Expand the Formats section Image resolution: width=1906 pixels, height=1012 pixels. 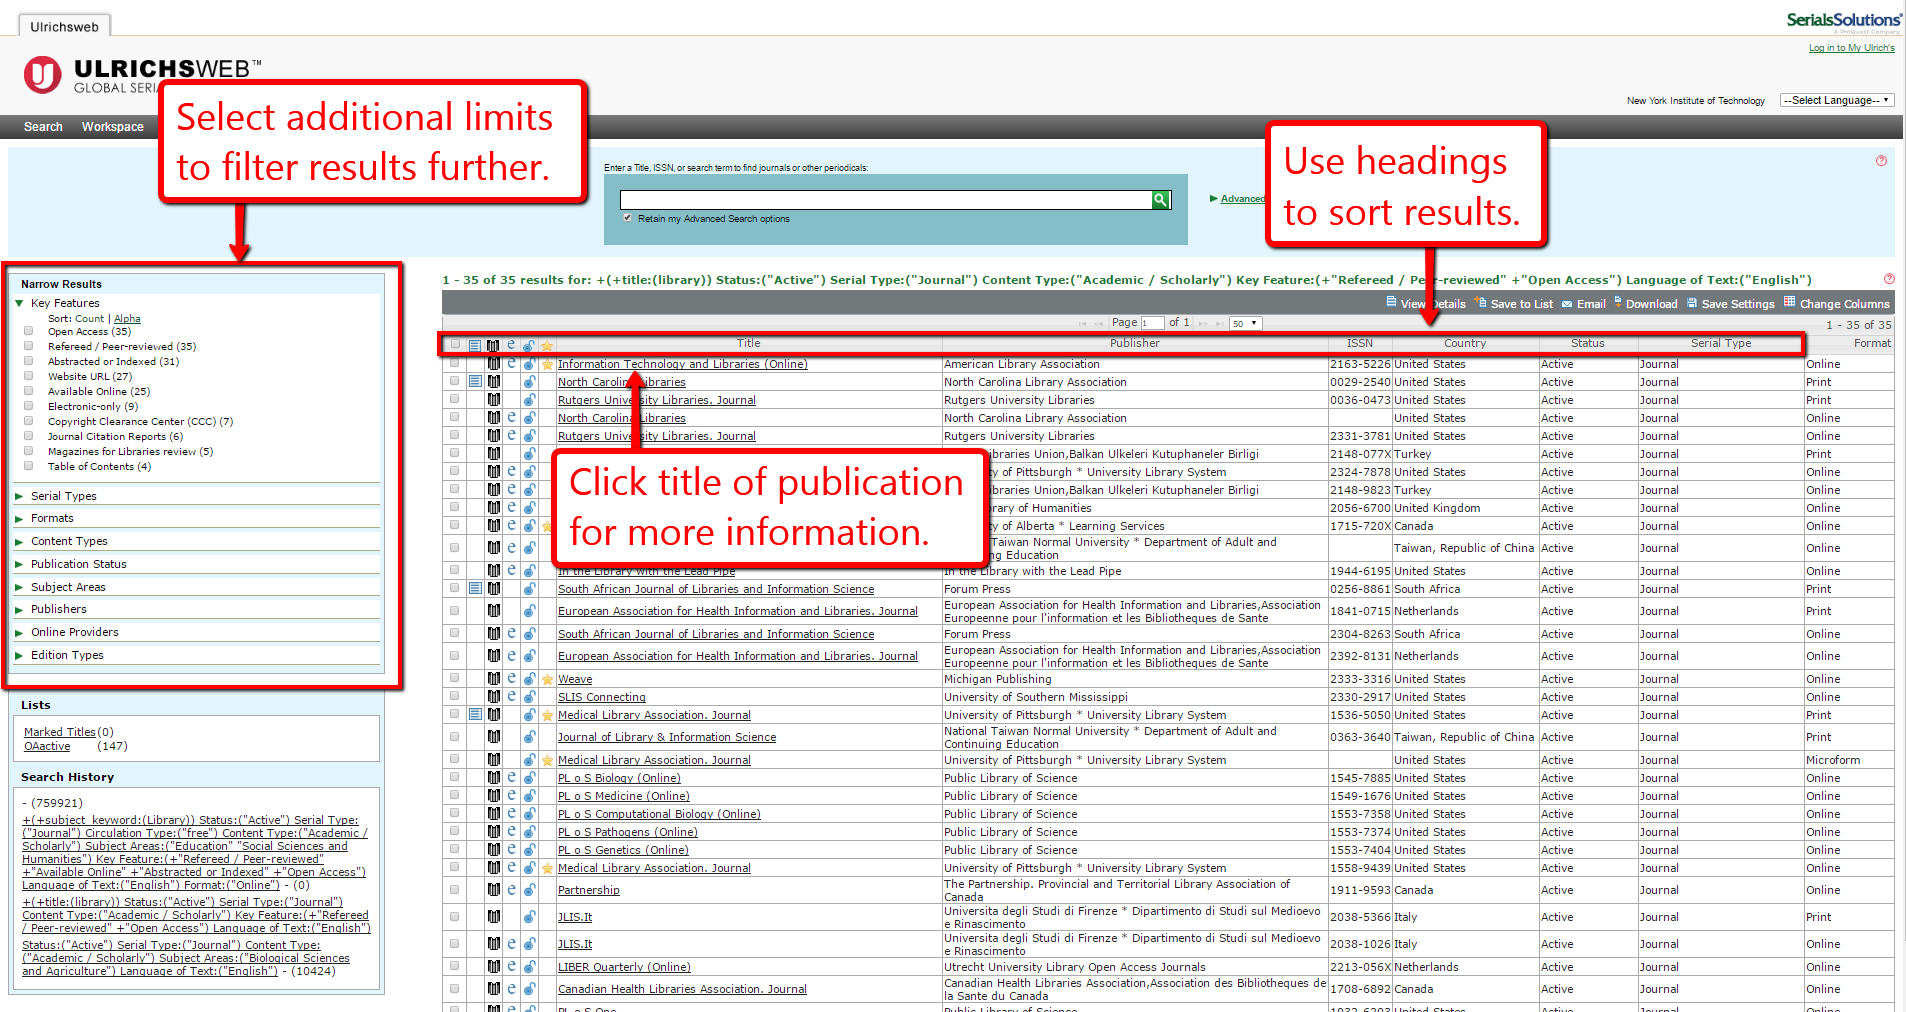point(19,518)
